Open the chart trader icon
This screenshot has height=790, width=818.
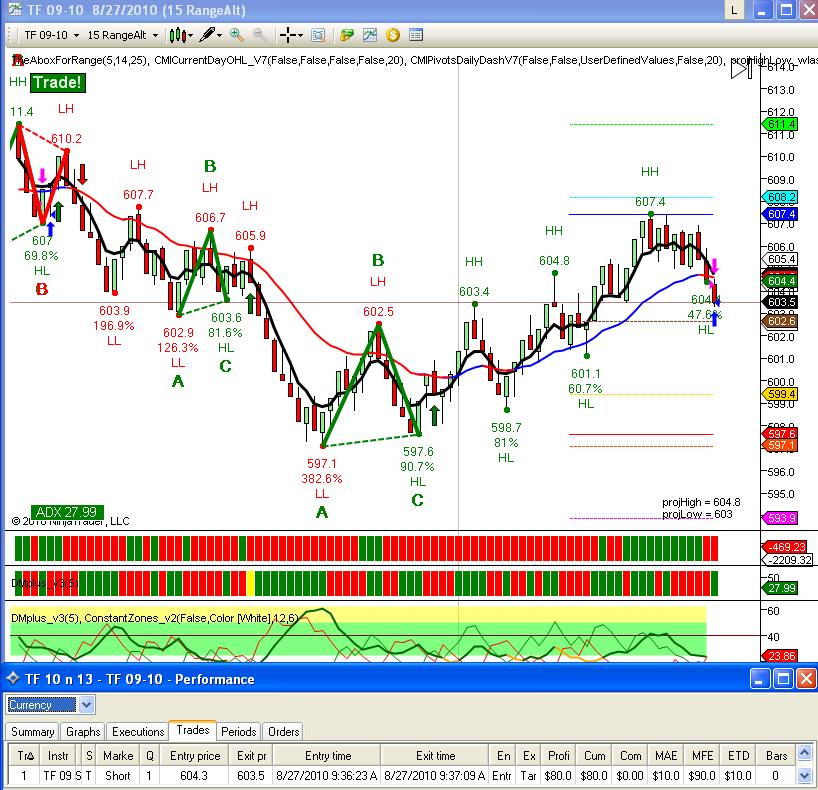346,35
